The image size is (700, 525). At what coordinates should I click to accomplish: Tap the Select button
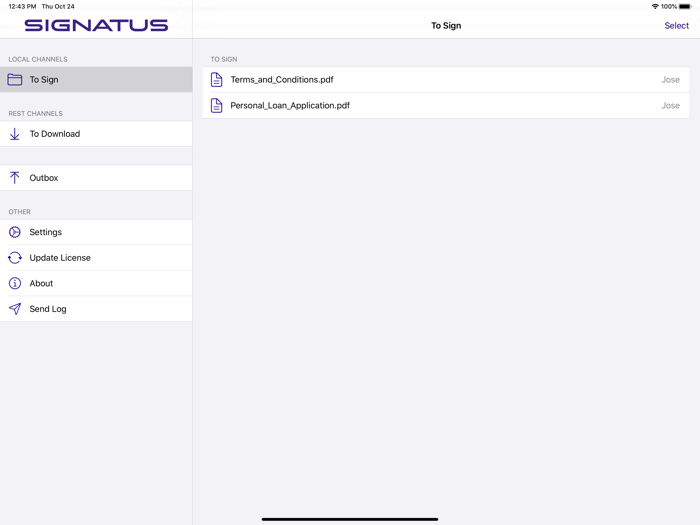tap(676, 26)
